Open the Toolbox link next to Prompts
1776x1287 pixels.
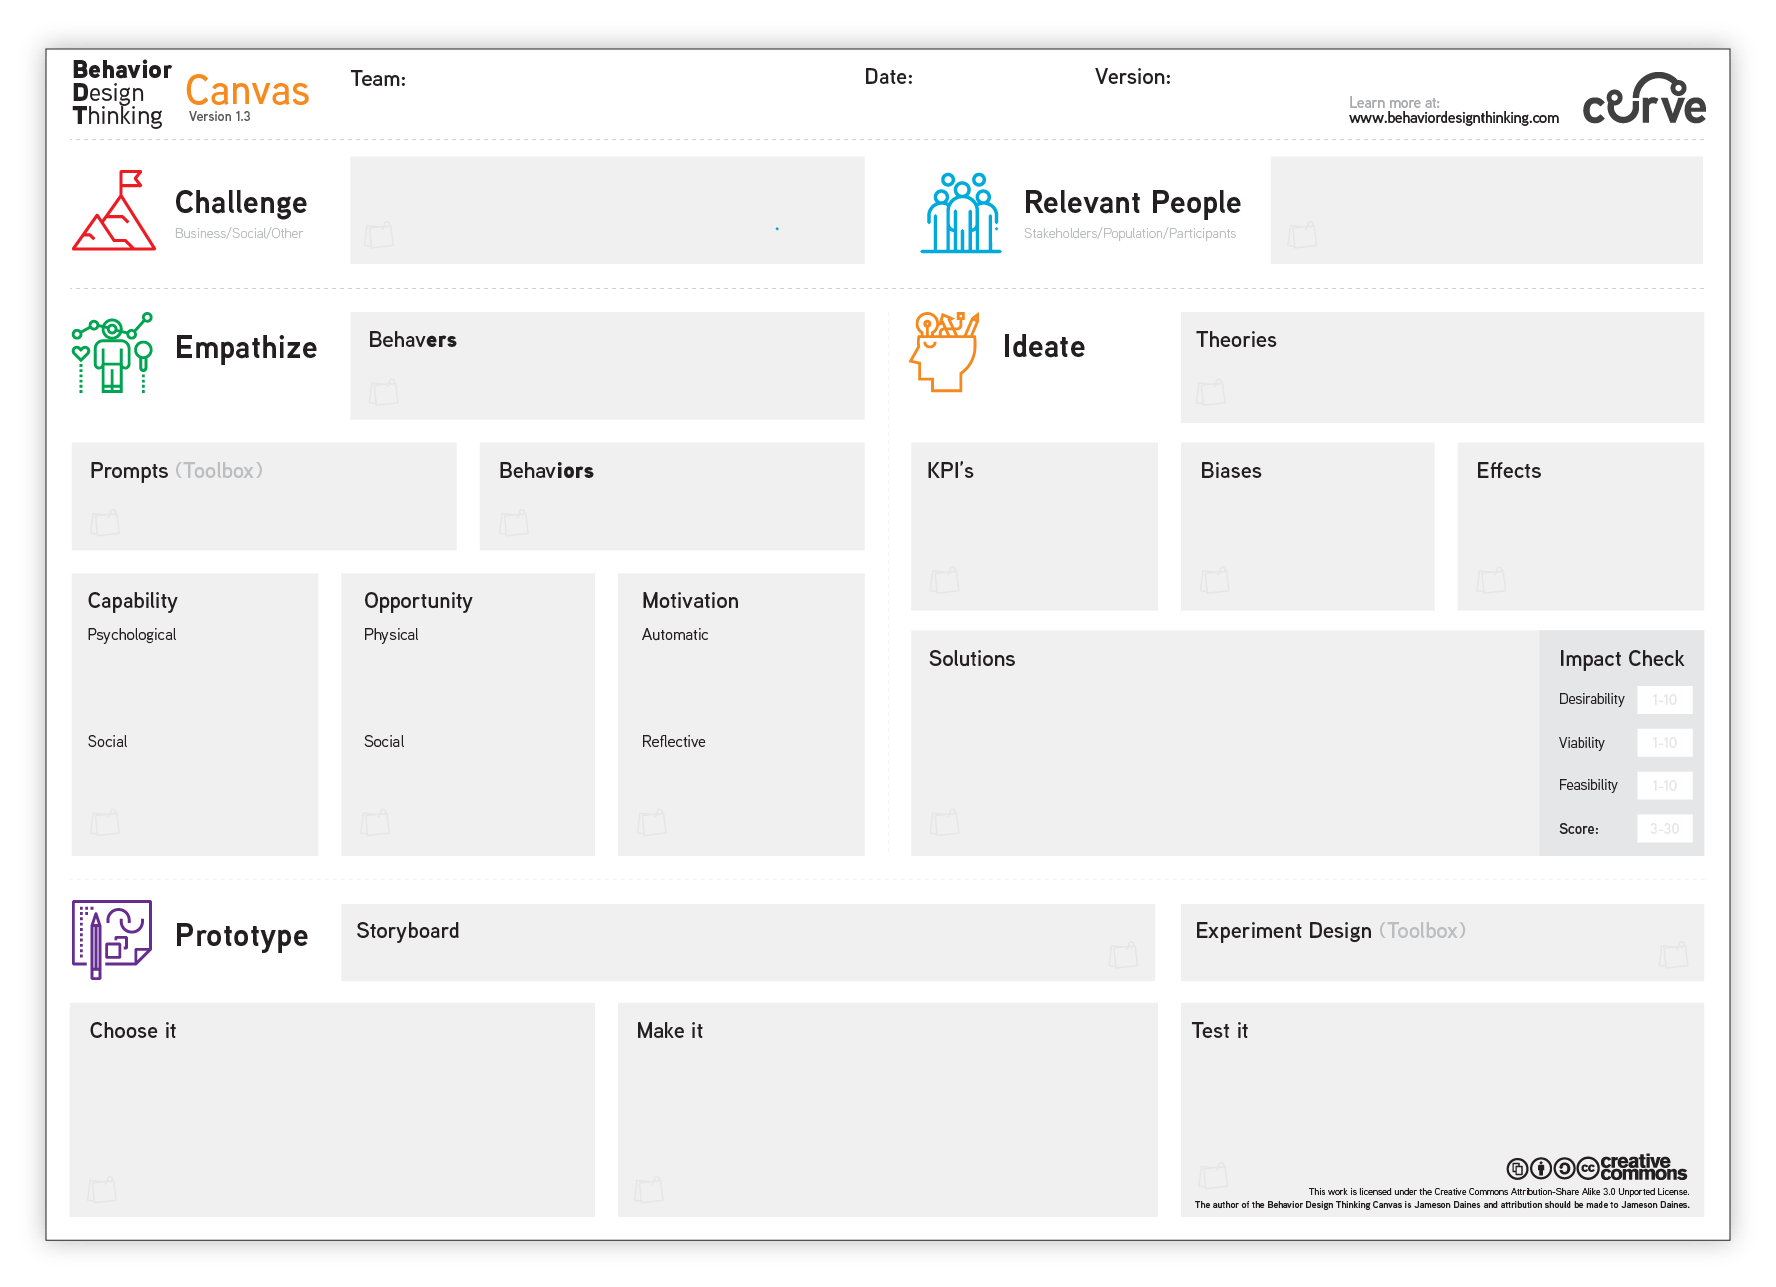click(x=219, y=470)
